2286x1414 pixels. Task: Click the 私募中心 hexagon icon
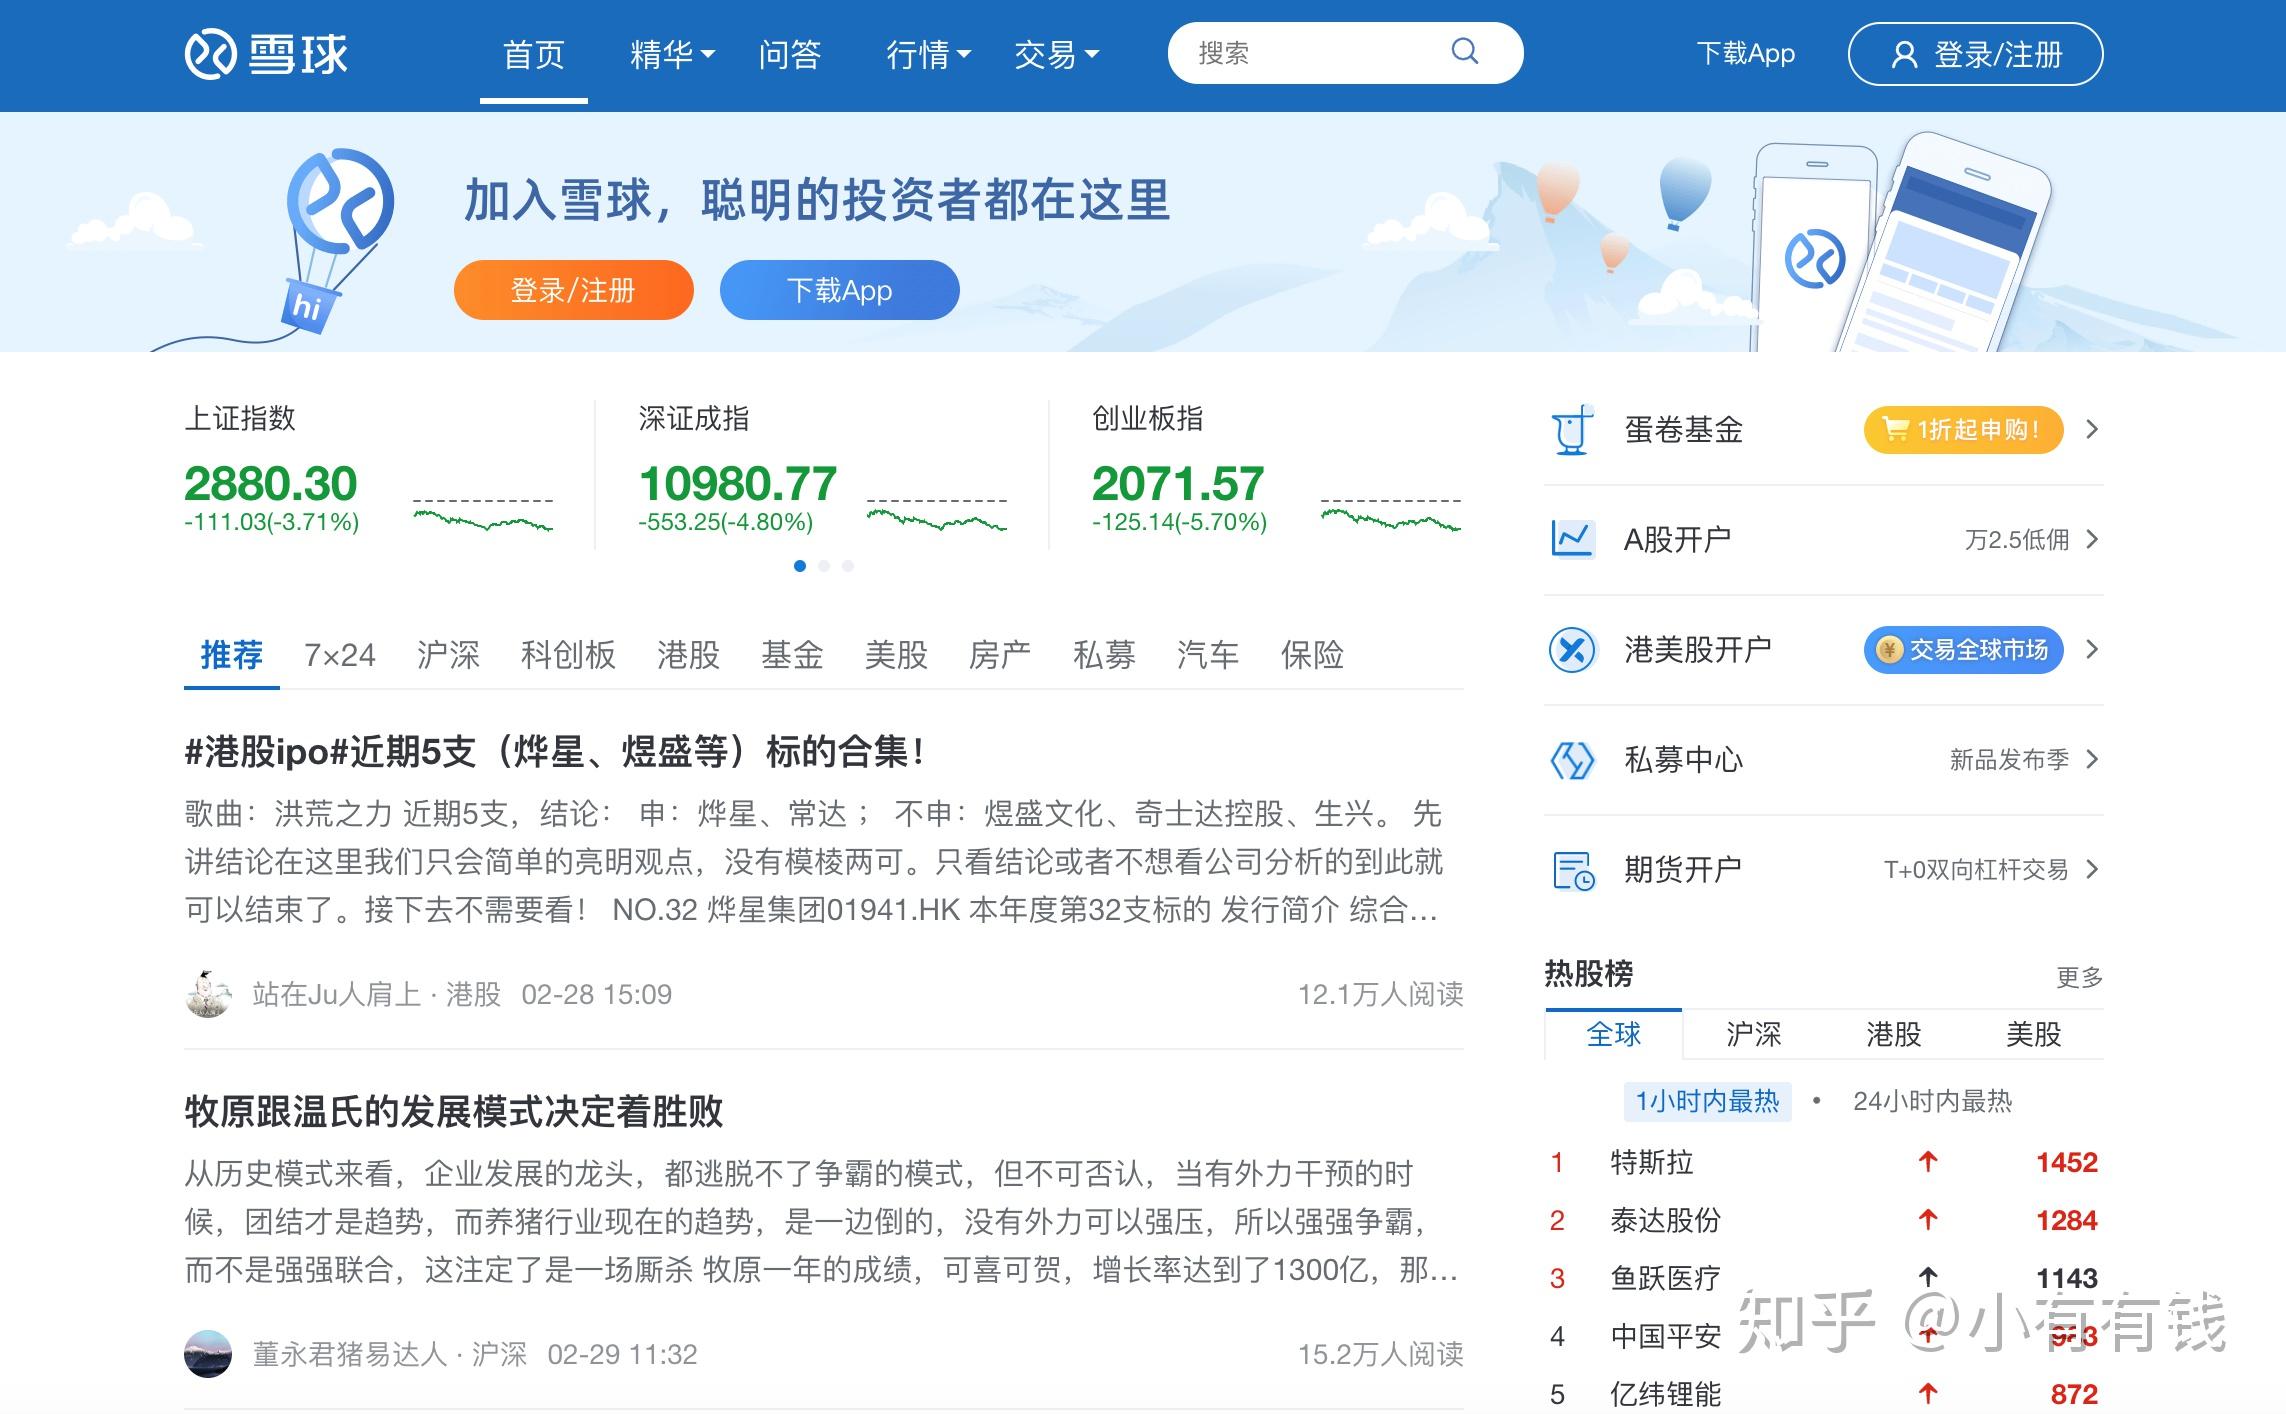(1572, 760)
